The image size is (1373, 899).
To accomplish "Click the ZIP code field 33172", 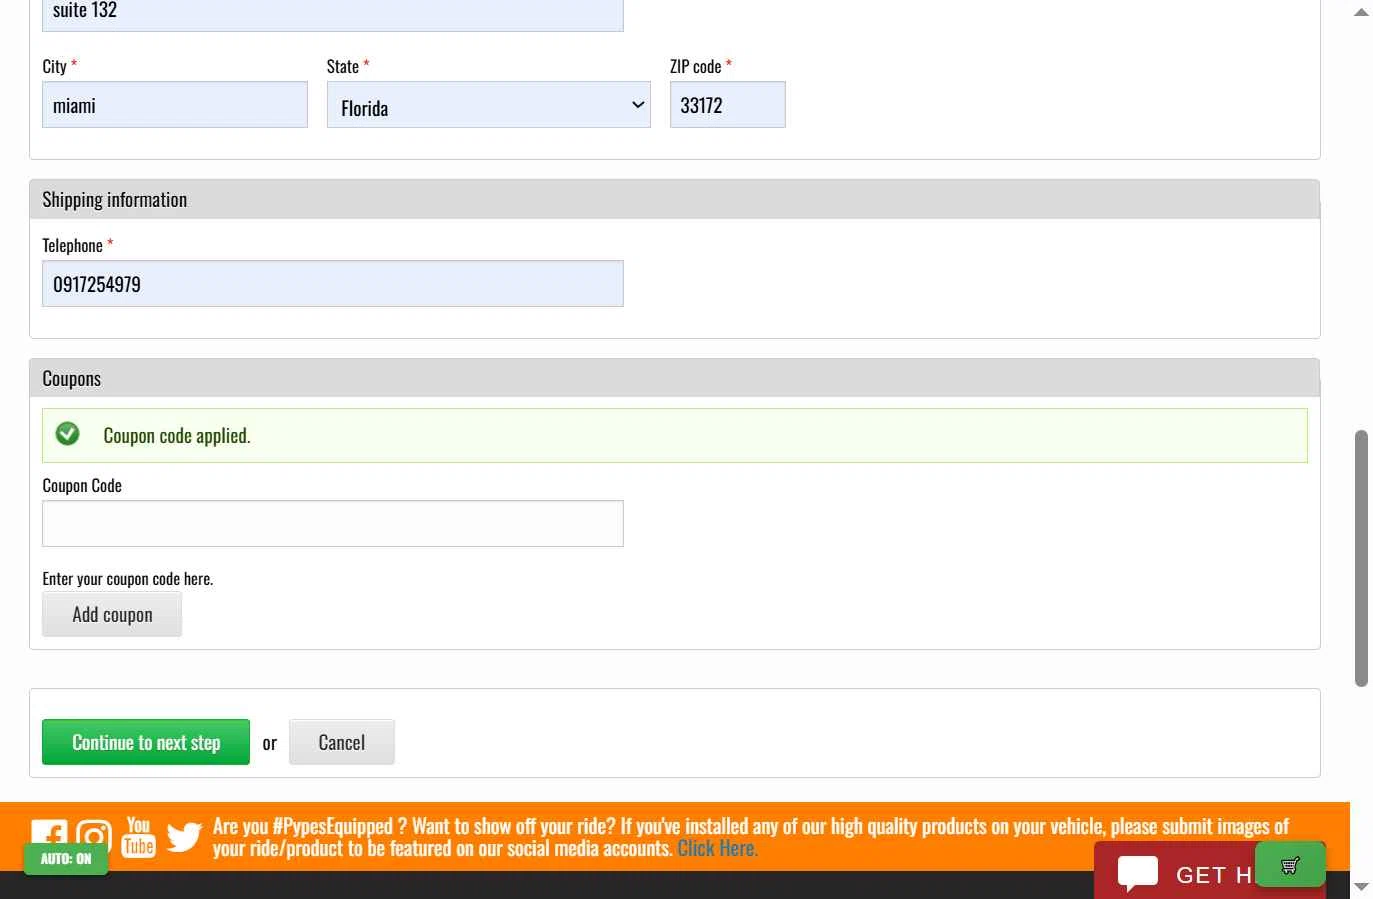I will click(x=728, y=105).
